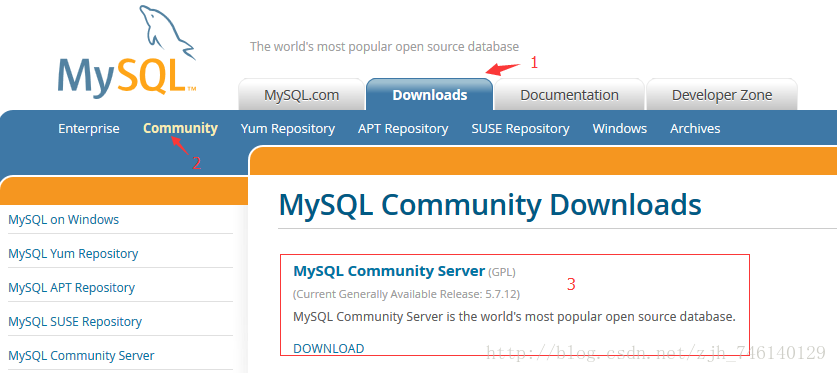Open APT Repository in the top submenu
This screenshot has height=373, width=837.
point(403,129)
